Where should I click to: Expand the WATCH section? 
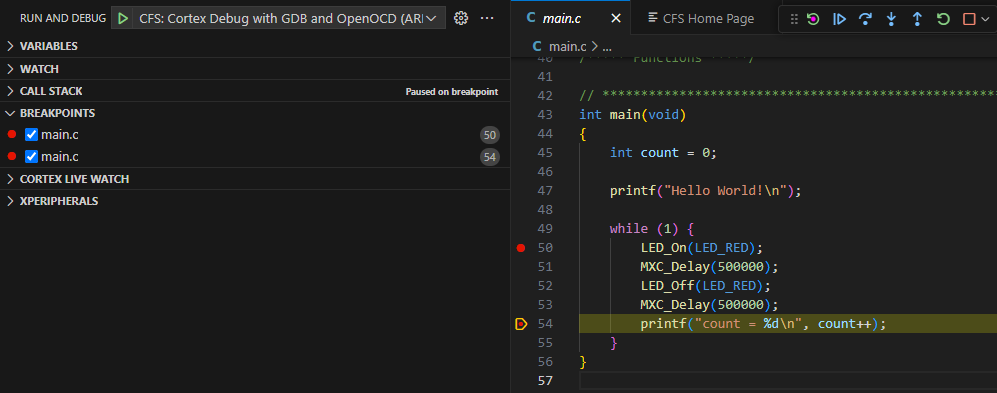[x=254, y=69]
